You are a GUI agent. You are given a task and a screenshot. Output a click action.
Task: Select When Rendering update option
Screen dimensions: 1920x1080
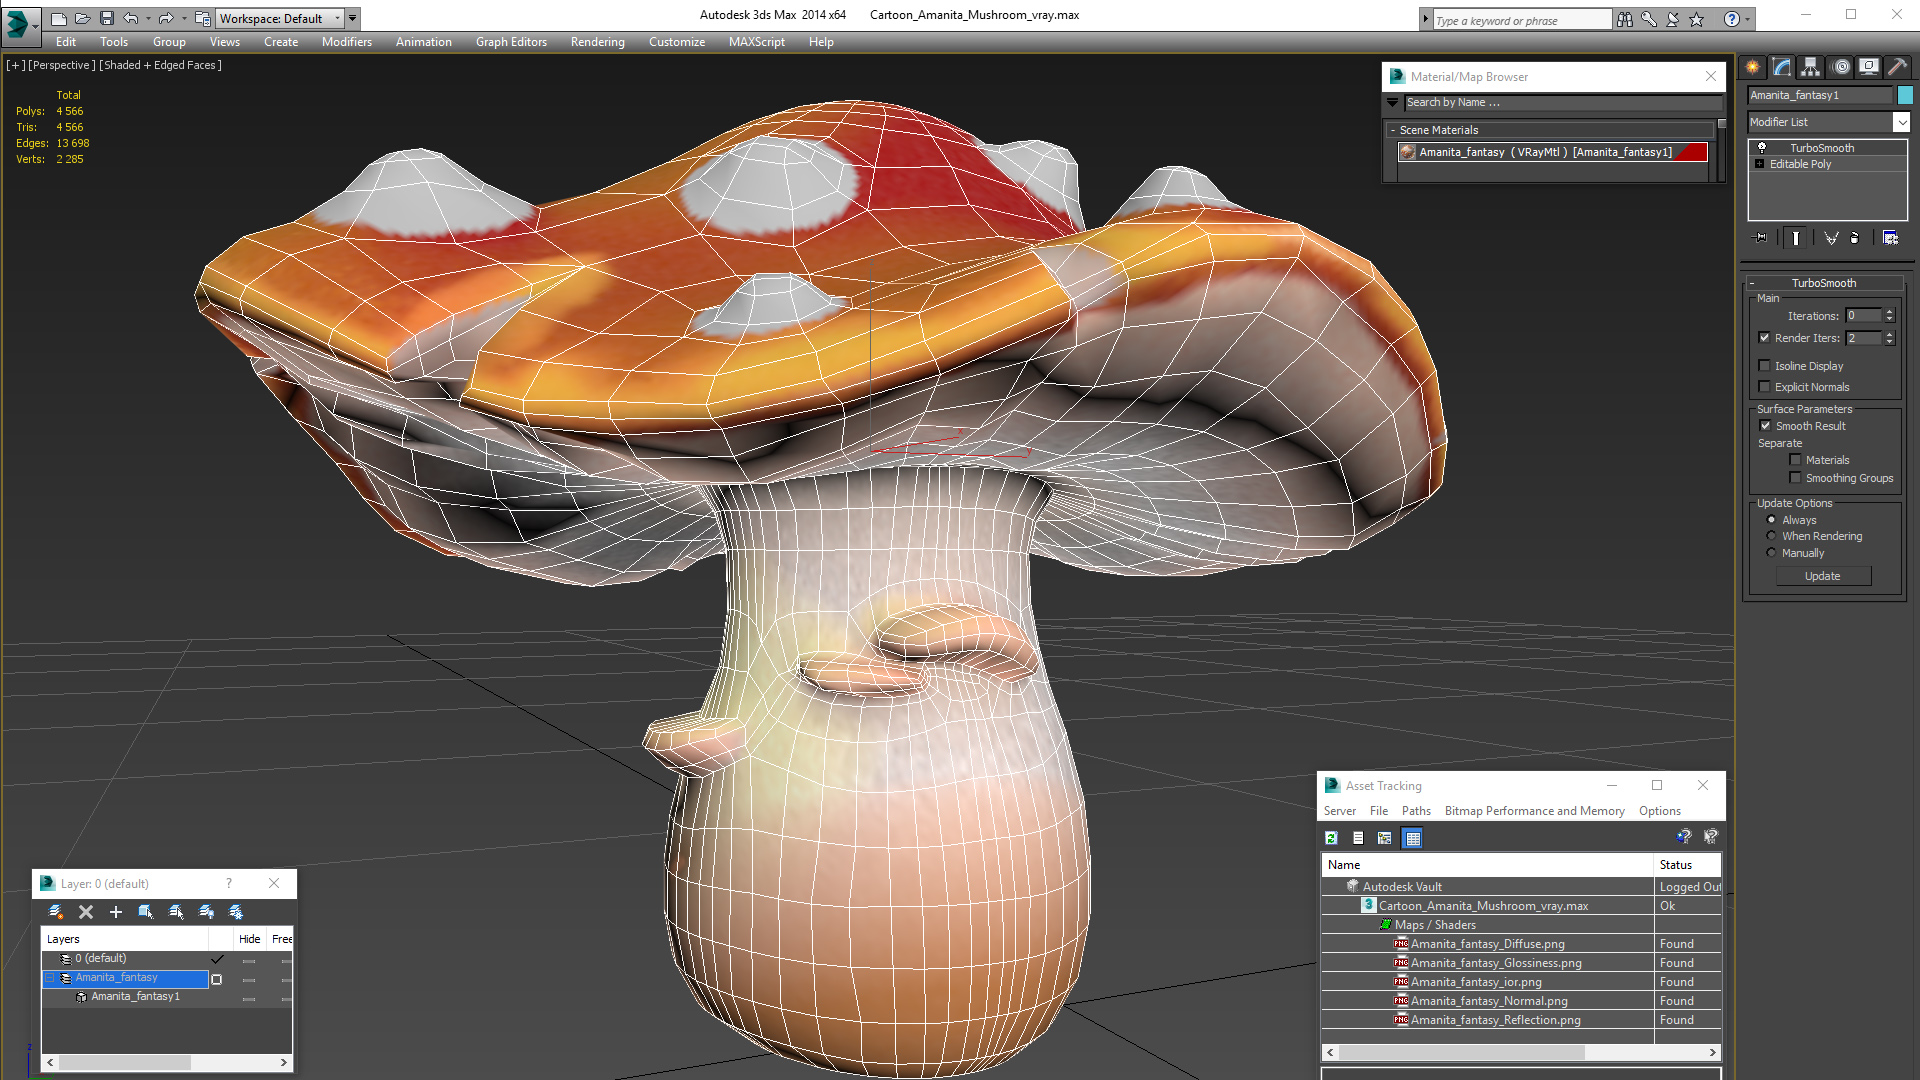click(1772, 536)
